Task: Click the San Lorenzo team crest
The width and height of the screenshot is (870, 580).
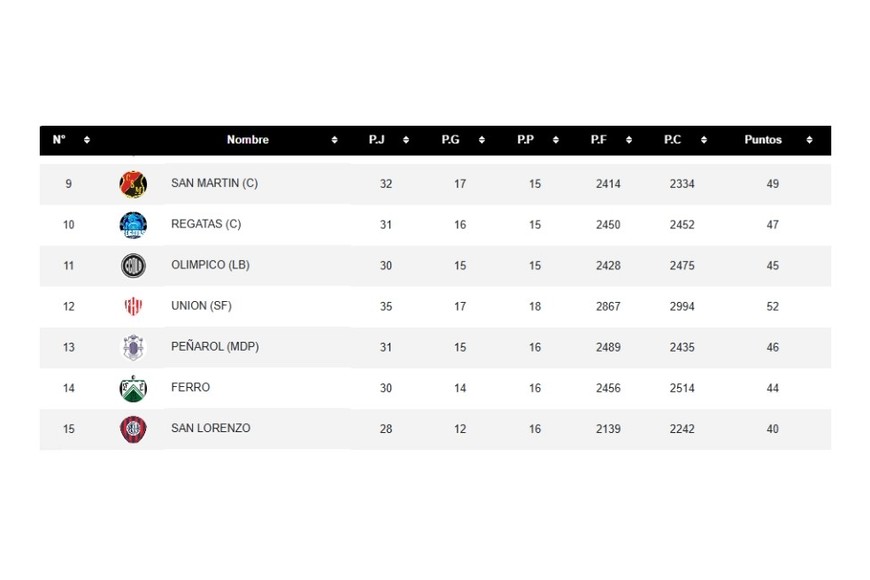Action: click(x=133, y=429)
